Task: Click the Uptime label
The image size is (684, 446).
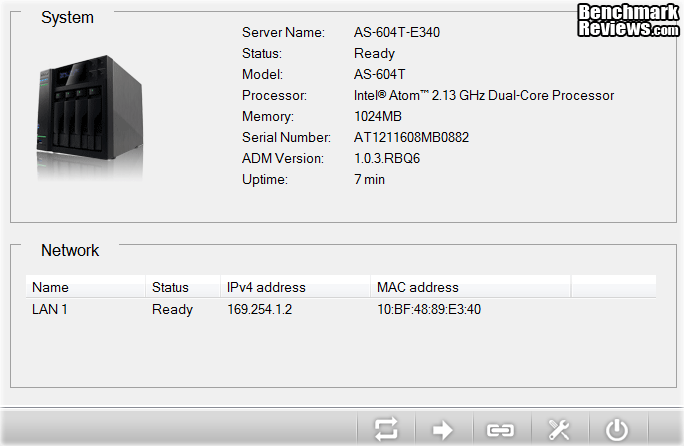Action: pos(265,179)
